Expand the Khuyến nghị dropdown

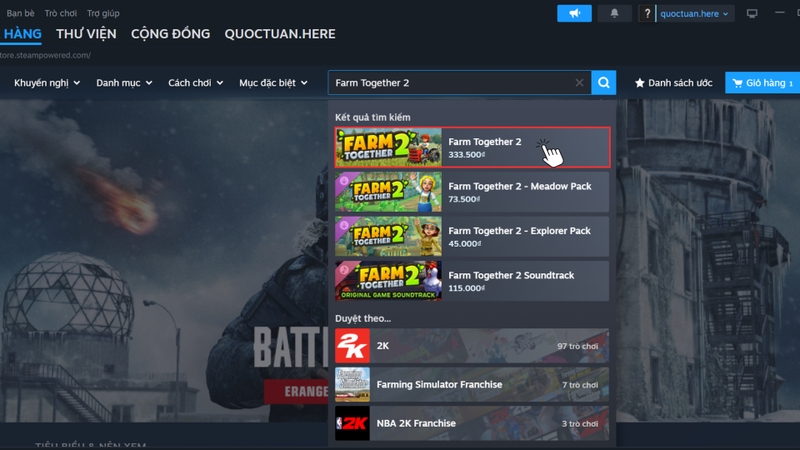click(47, 83)
